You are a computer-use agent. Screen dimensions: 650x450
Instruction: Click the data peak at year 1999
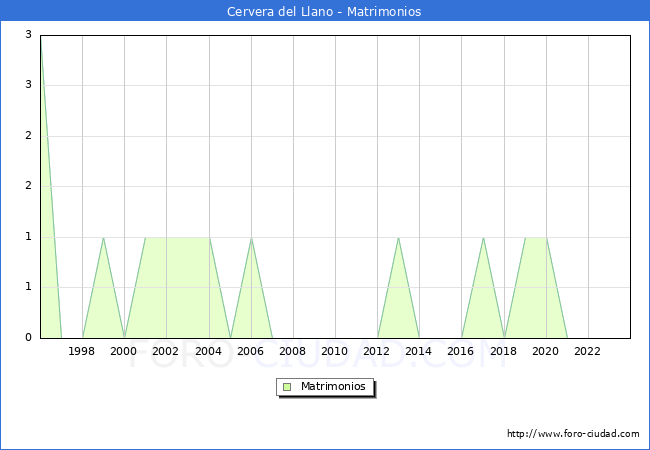(103, 238)
